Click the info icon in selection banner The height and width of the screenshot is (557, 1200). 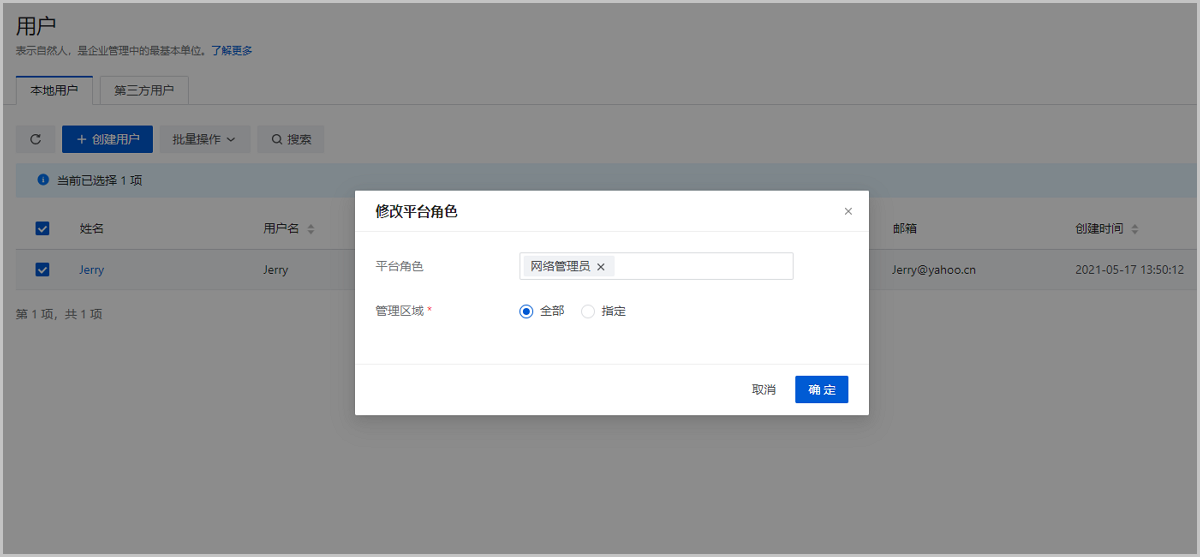[43, 180]
